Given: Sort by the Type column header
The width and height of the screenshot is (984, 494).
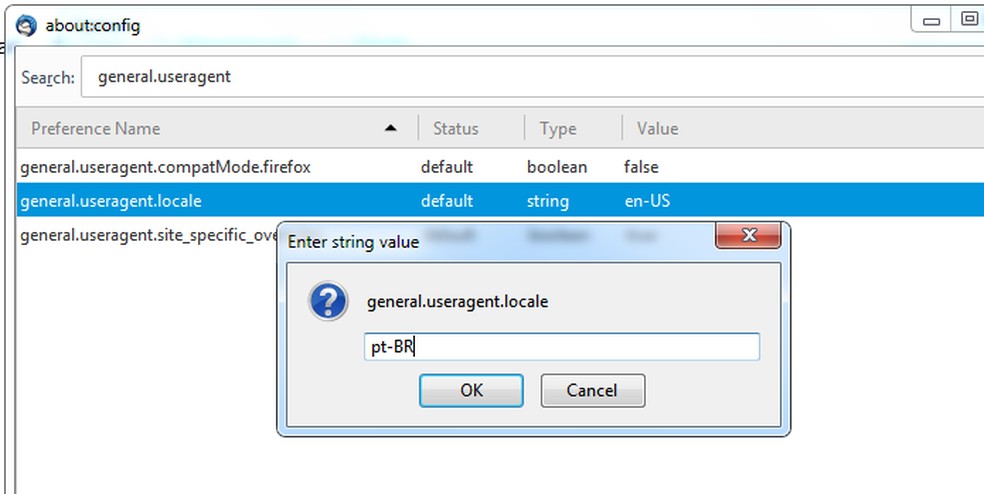Looking at the screenshot, I should click(557, 128).
